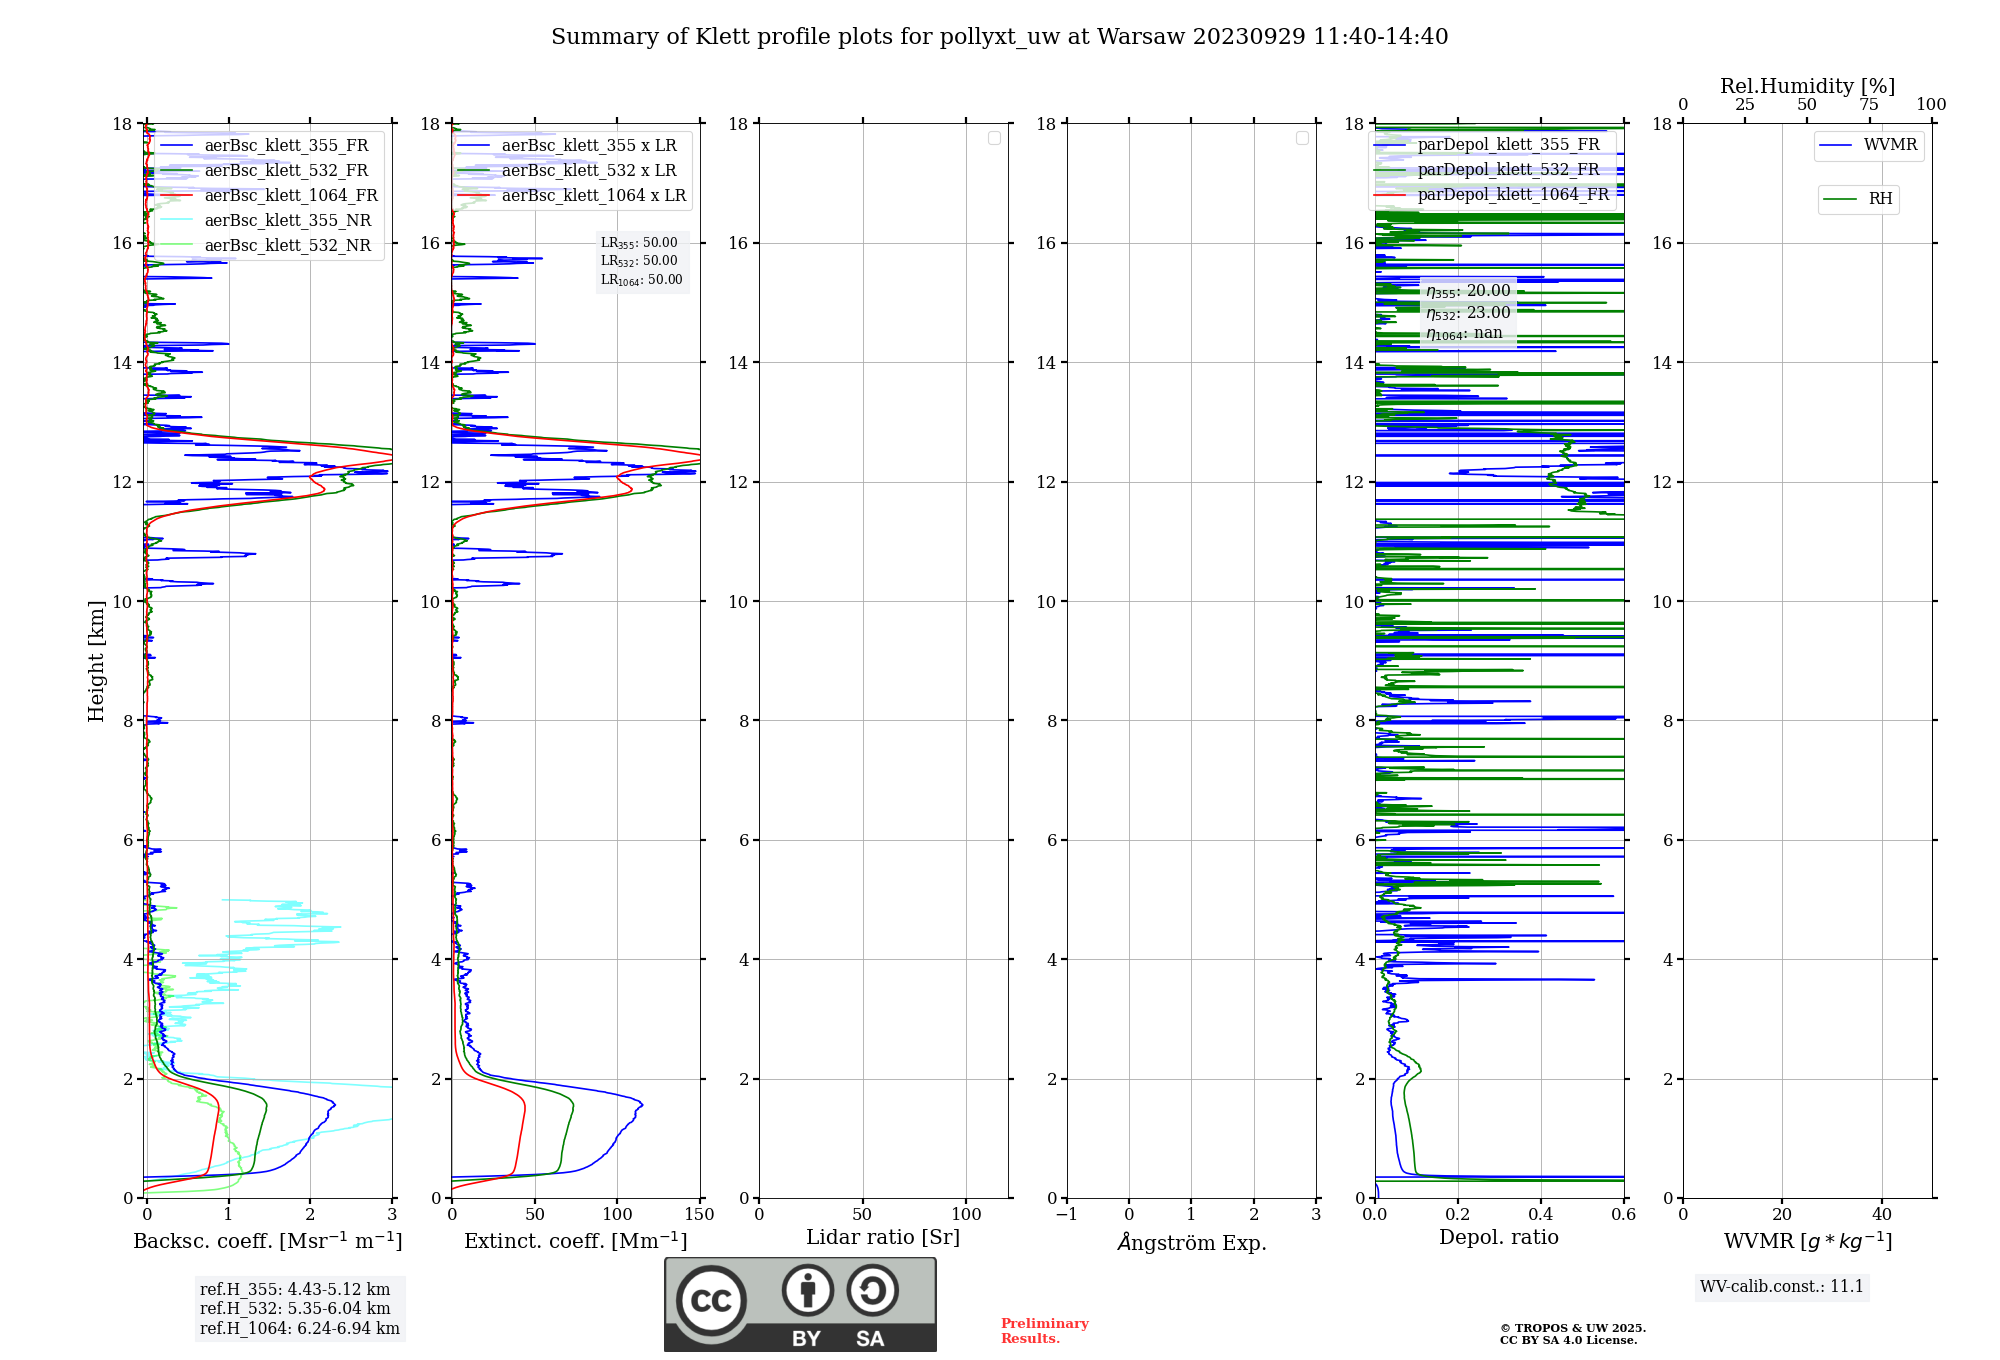The image size is (2000, 1360).
Task: Select legend entry aerBsc_klett_532_NR
Action: 266,246
